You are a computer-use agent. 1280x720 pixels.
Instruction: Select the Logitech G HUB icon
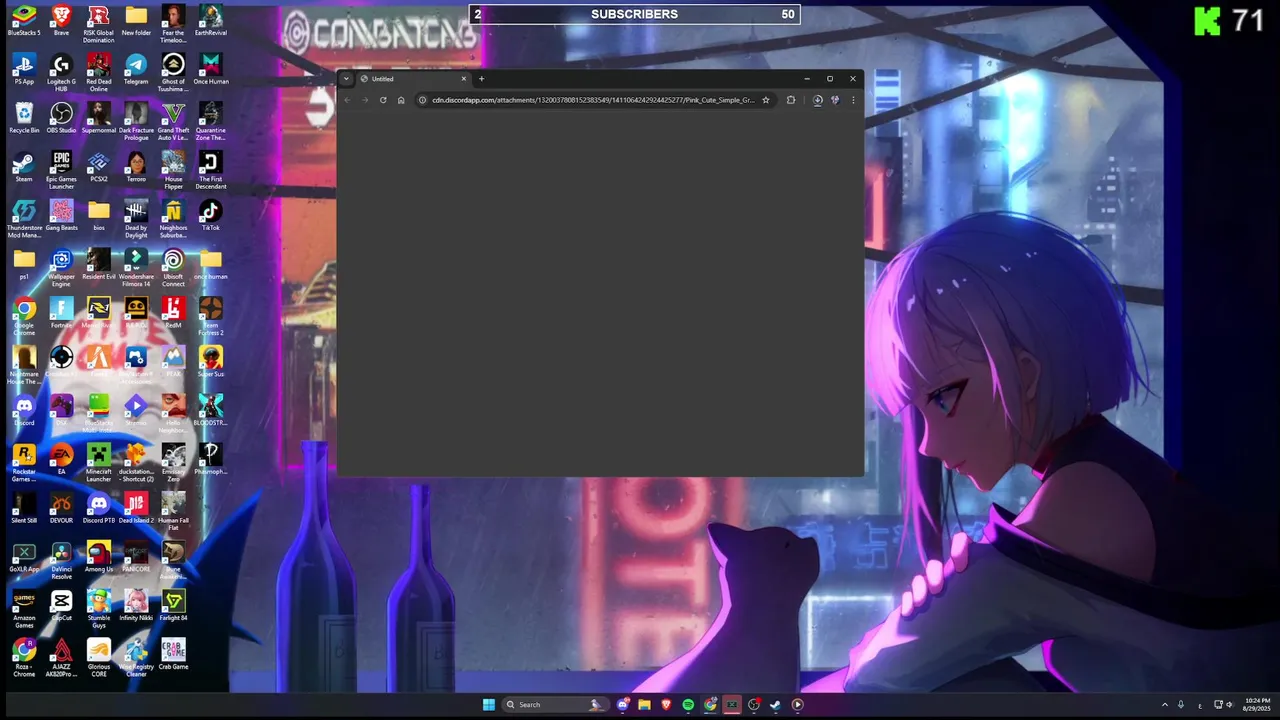[61, 73]
